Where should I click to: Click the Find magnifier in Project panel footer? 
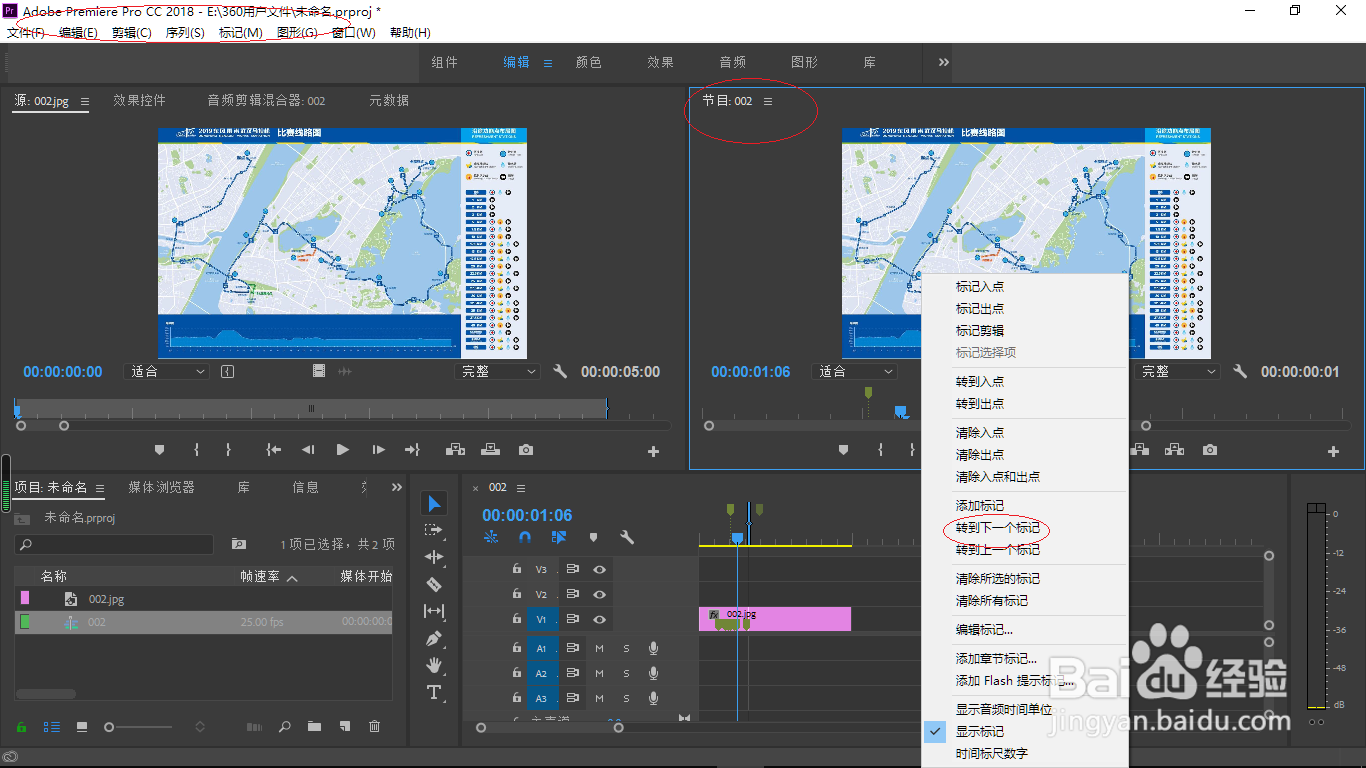(285, 727)
